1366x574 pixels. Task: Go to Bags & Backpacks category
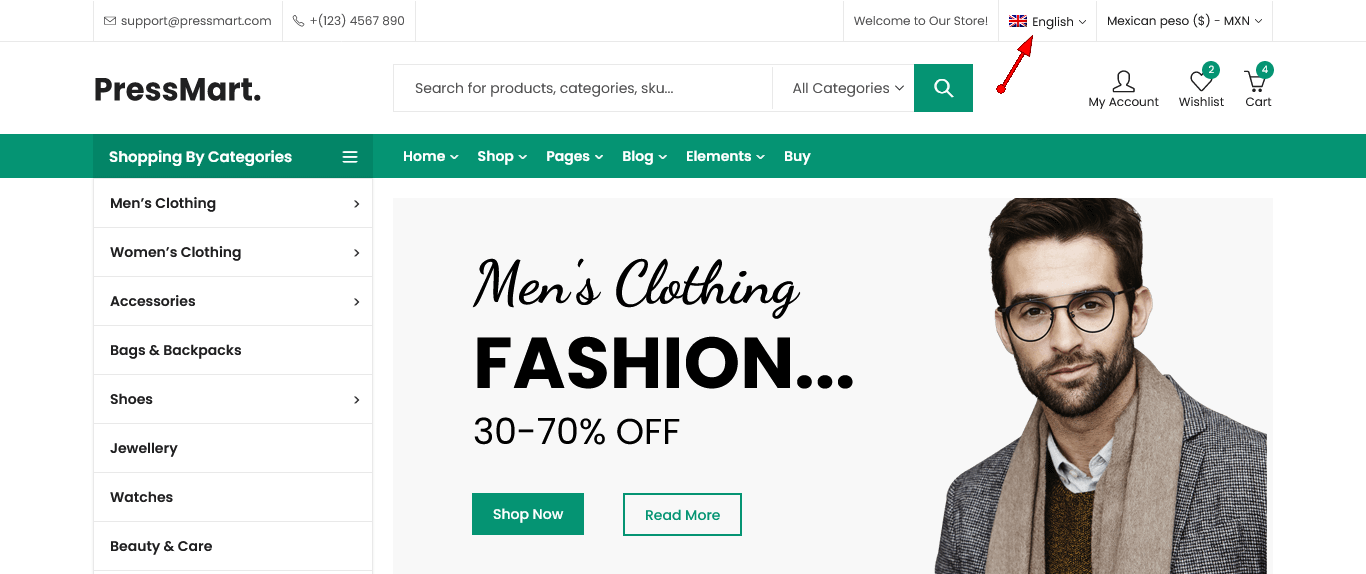tap(176, 350)
